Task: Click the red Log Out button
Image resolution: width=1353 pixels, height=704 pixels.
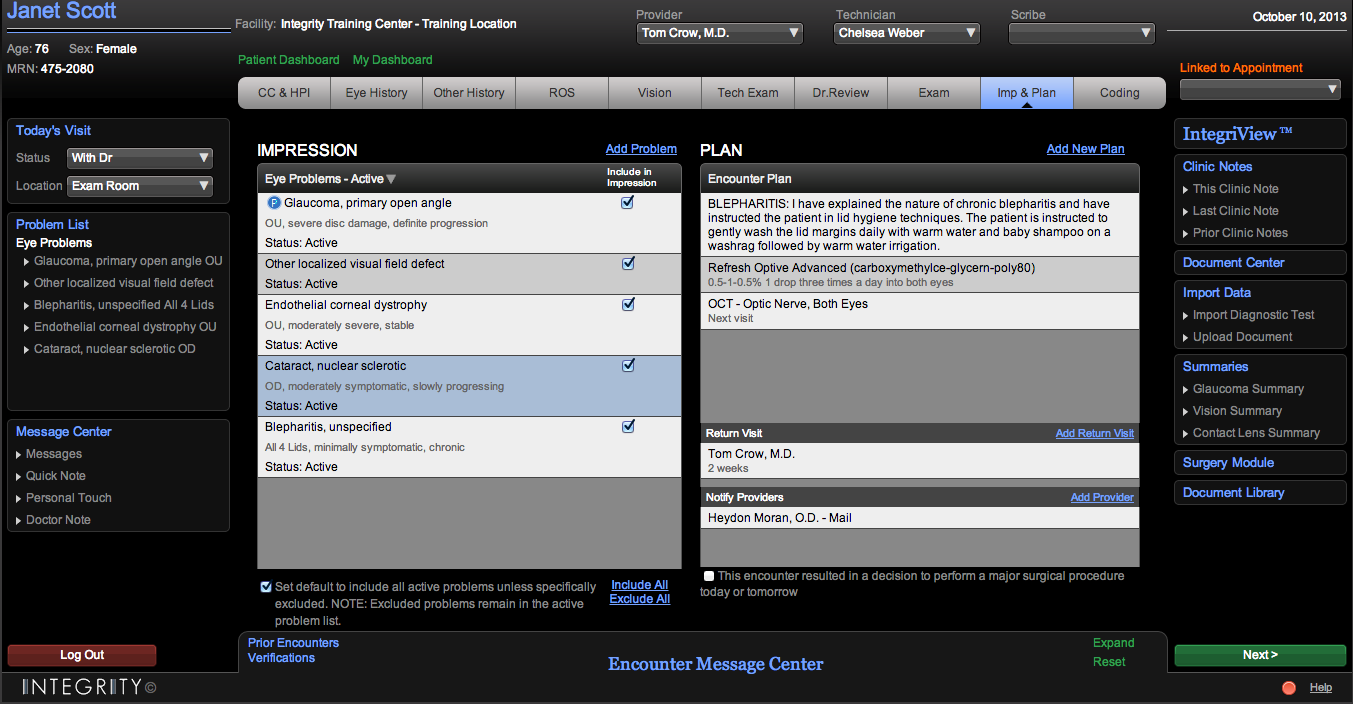Action: pyautogui.click(x=82, y=655)
